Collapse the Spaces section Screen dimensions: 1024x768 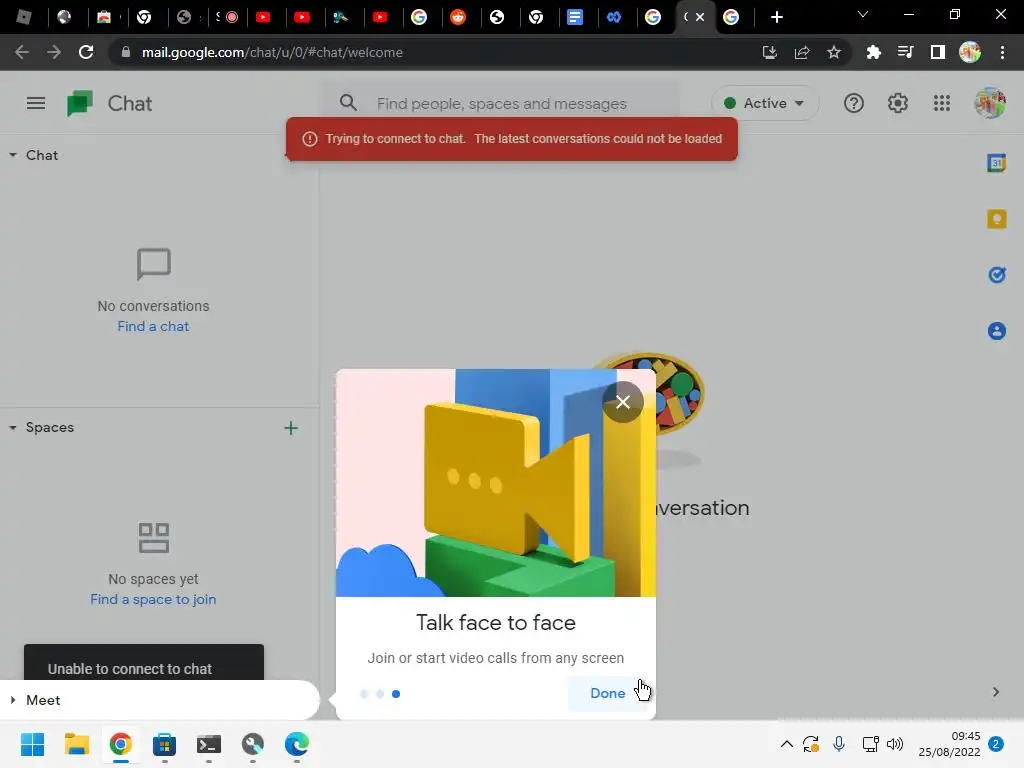[x=12, y=428]
